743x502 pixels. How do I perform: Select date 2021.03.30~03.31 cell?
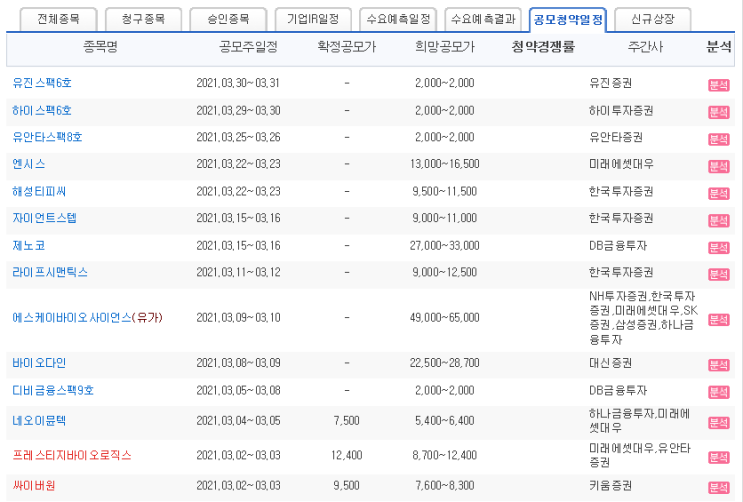[238, 83]
